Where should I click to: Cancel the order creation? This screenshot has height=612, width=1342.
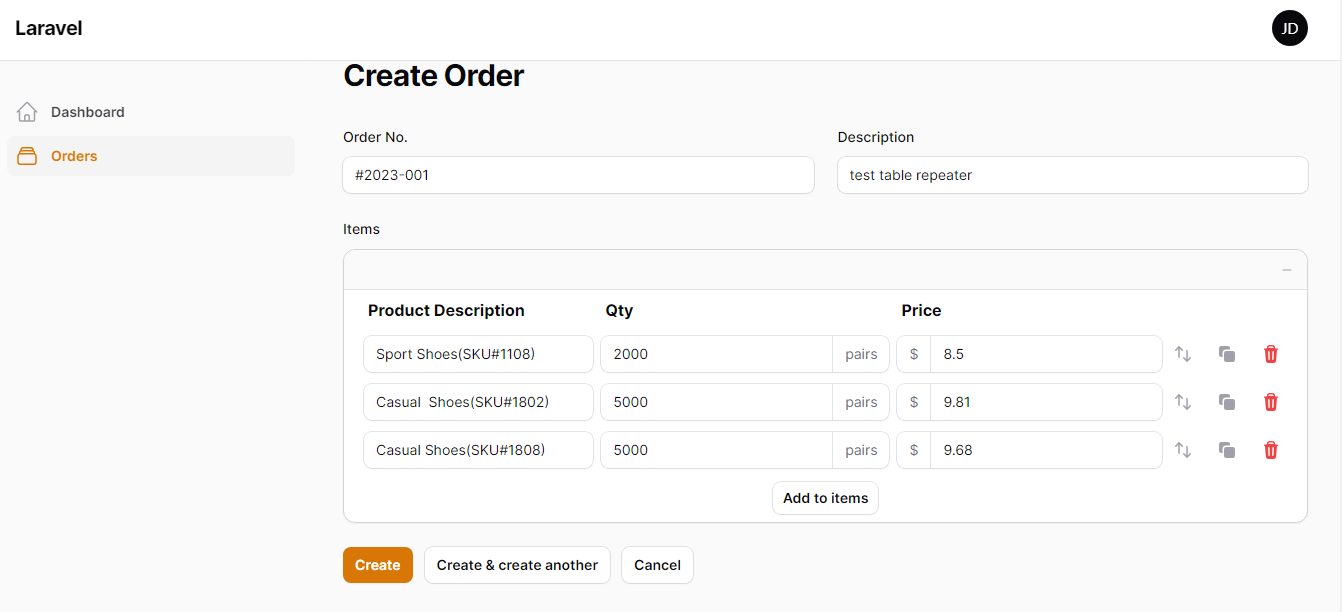point(657,565)
